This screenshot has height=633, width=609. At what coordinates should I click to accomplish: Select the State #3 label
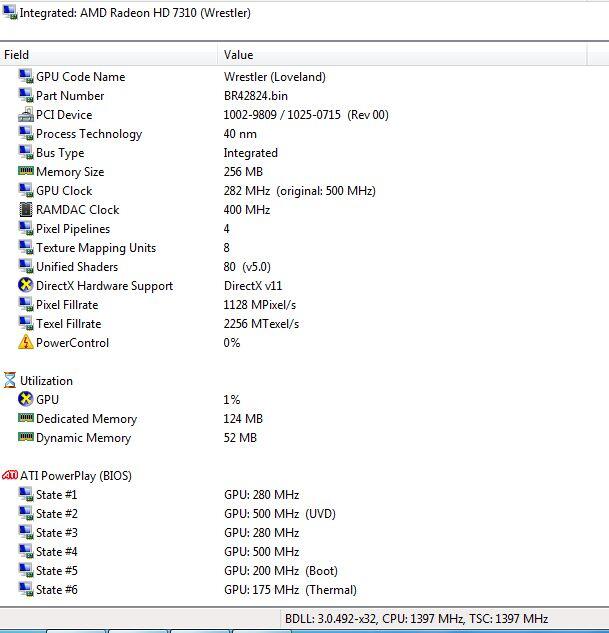click(x=57, y=532)
